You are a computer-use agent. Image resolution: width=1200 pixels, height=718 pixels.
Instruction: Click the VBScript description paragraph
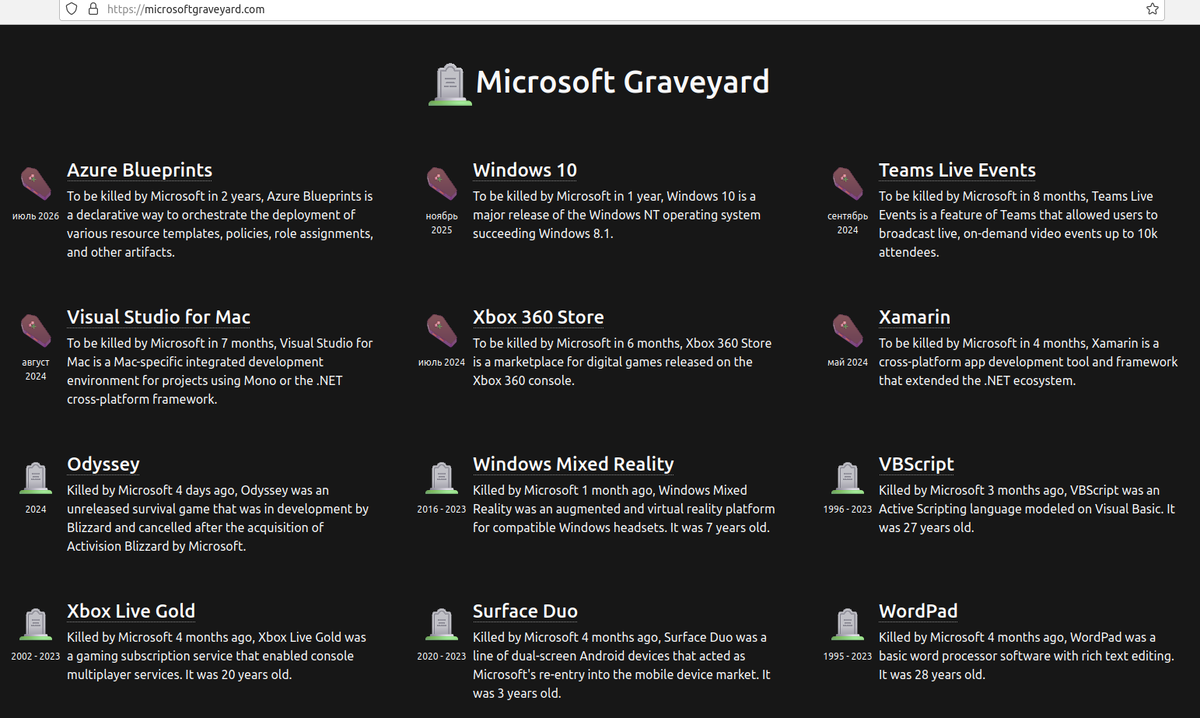[x=1027, y=509]
